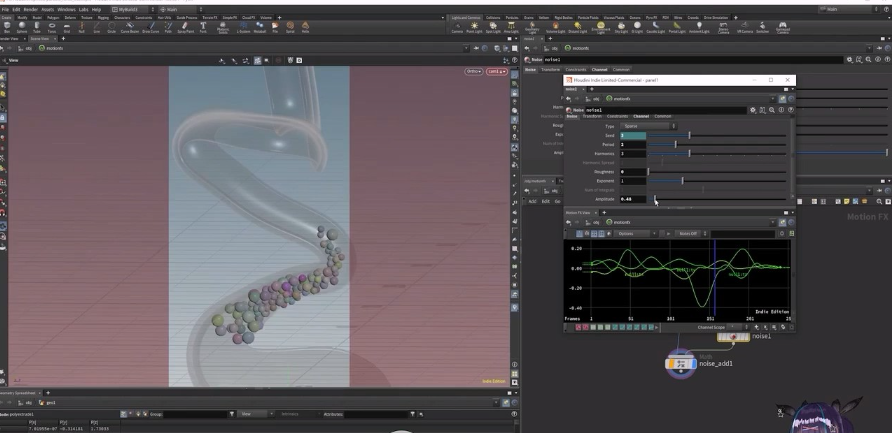Viewport: 894px width, 433px height.
Task: Open the Type Sparse dropdown
Action: click(x=648, y=126)
